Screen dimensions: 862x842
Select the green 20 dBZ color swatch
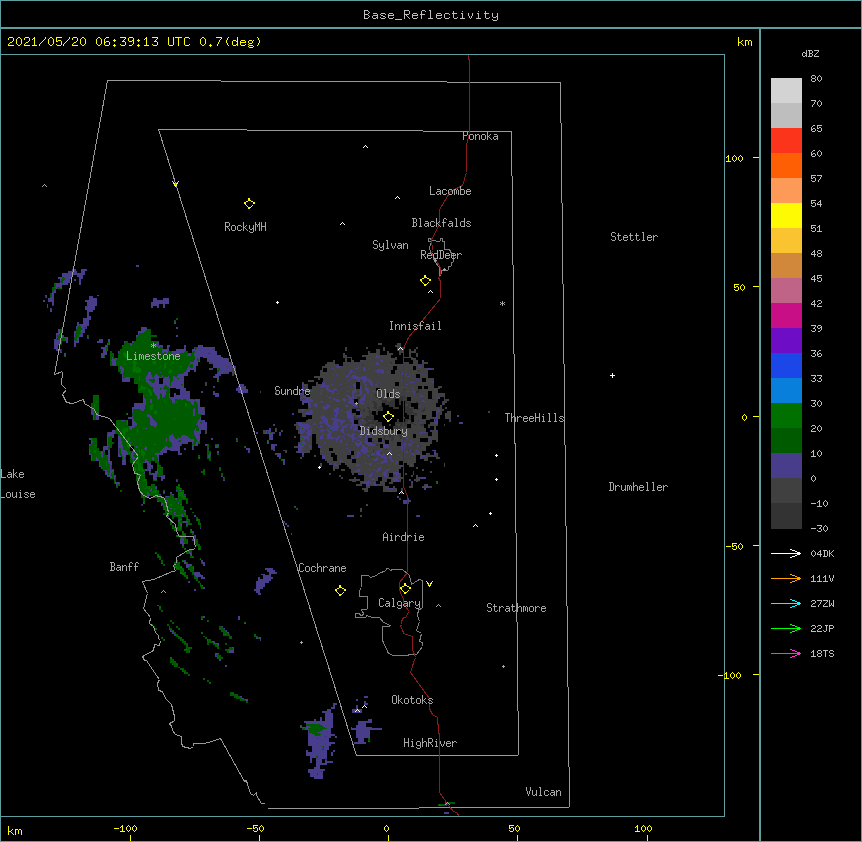coord(786,416)
